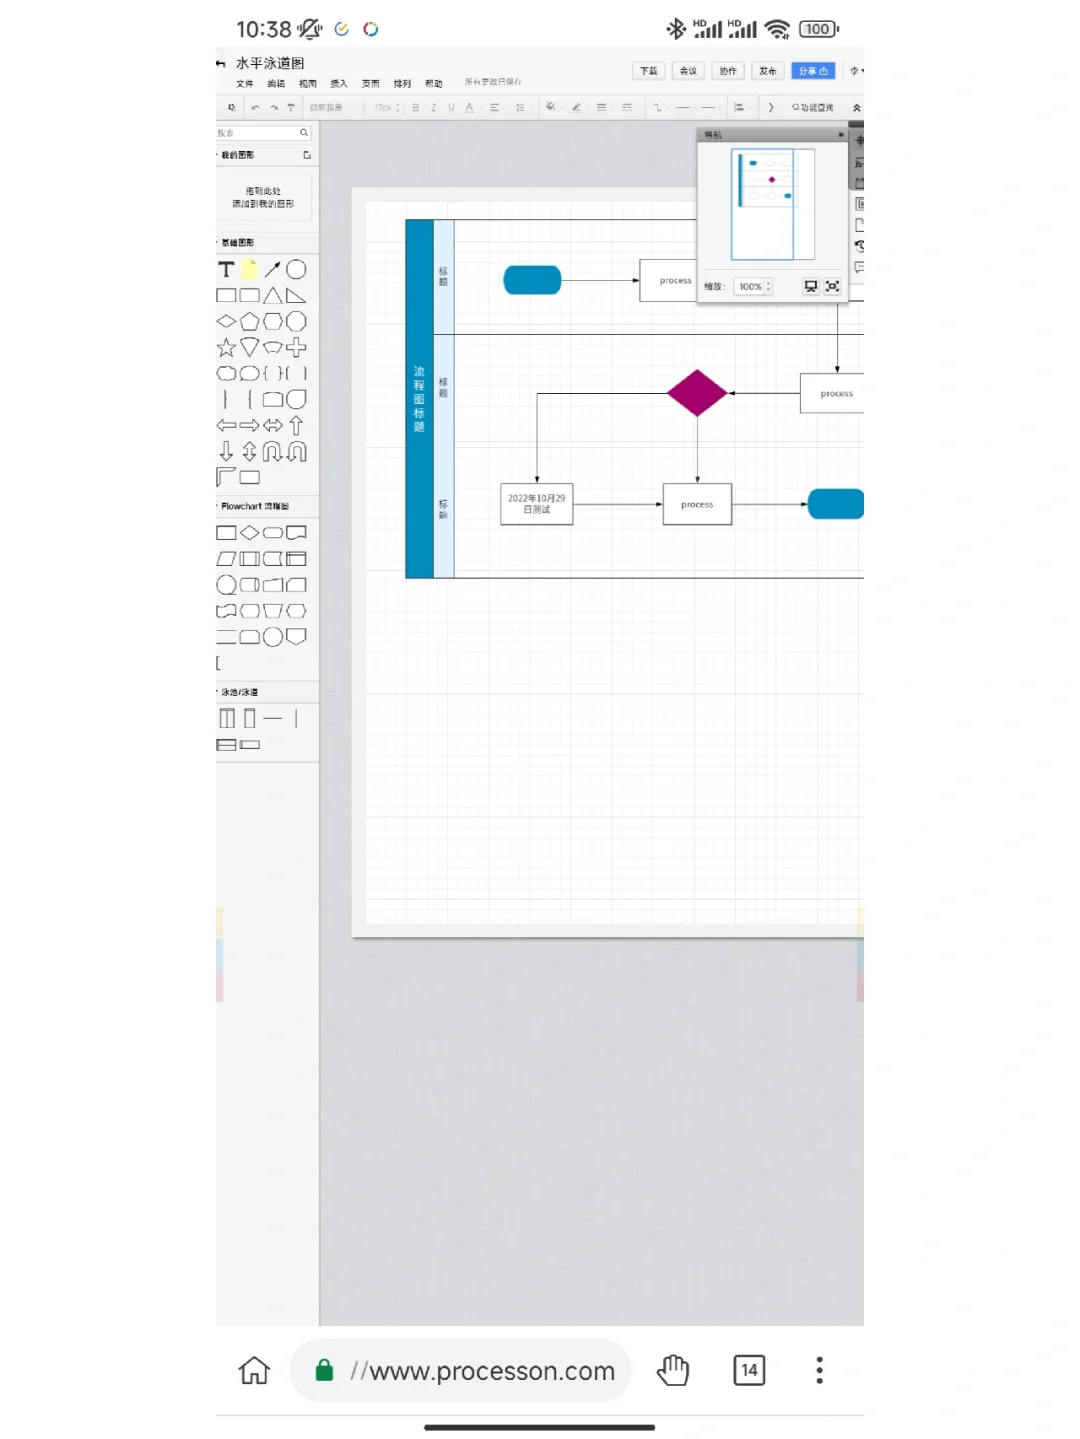Open the history clock icon on right dock

[x=859, y=245]
